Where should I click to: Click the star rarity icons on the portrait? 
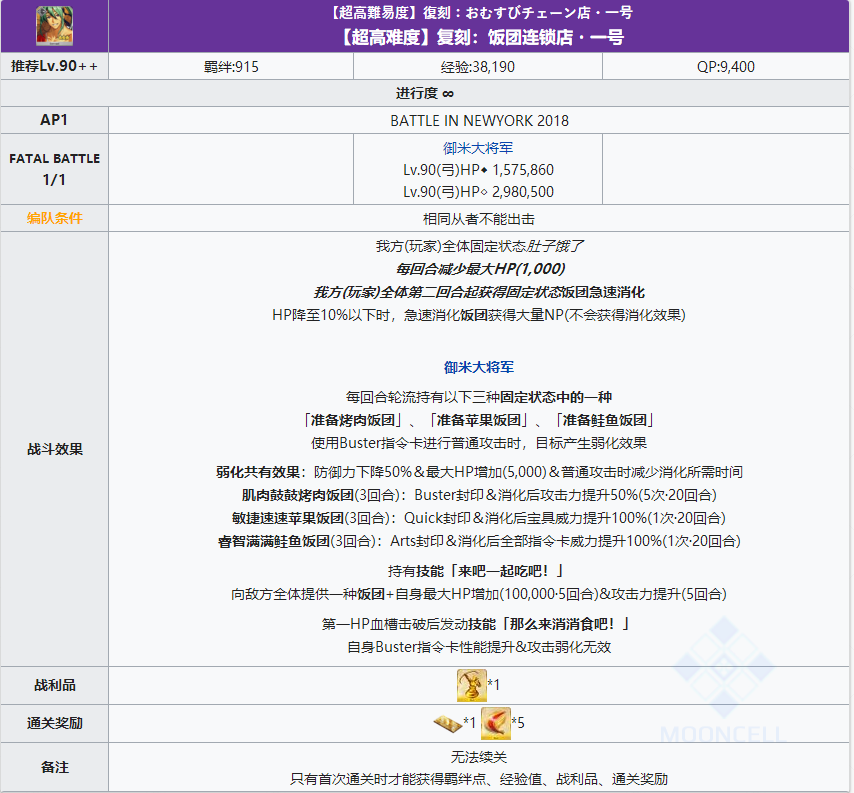point(64,37)
